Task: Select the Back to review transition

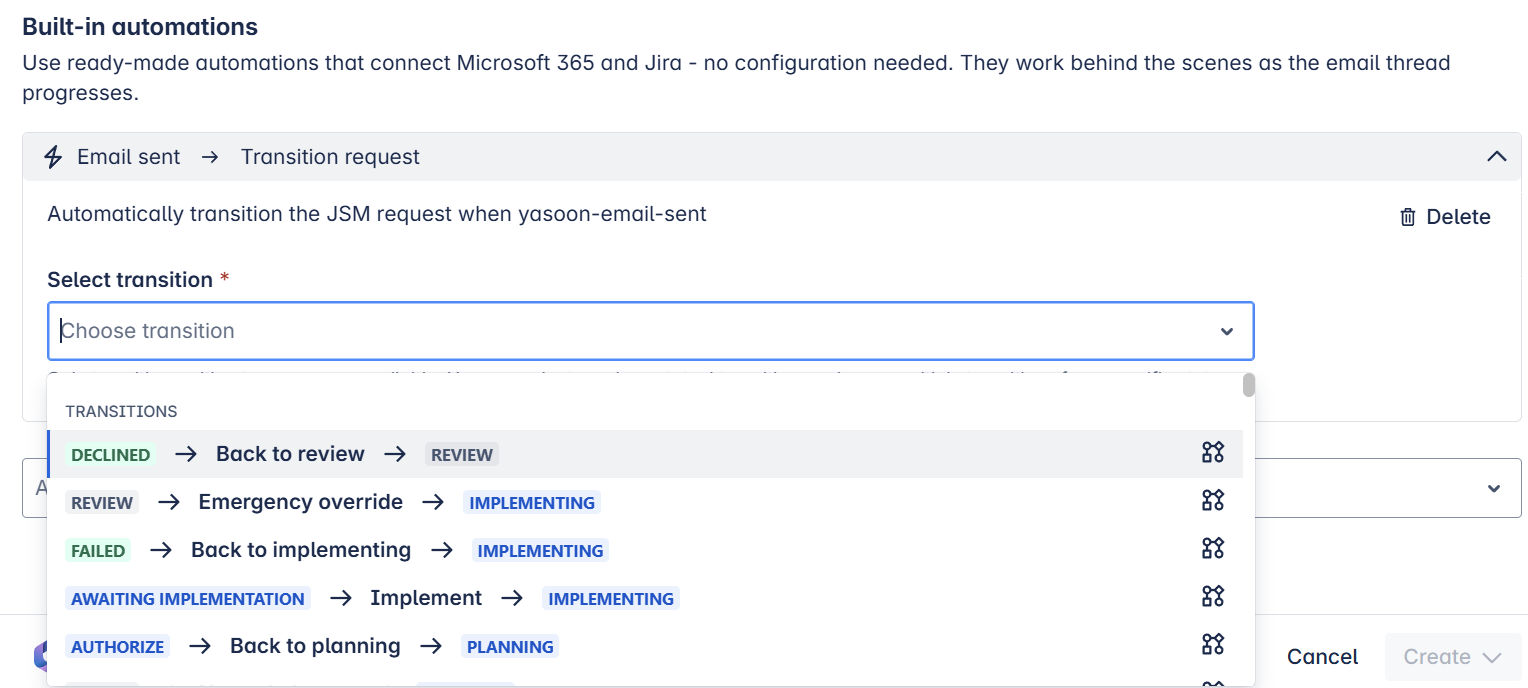Action: tap(290, 454)
